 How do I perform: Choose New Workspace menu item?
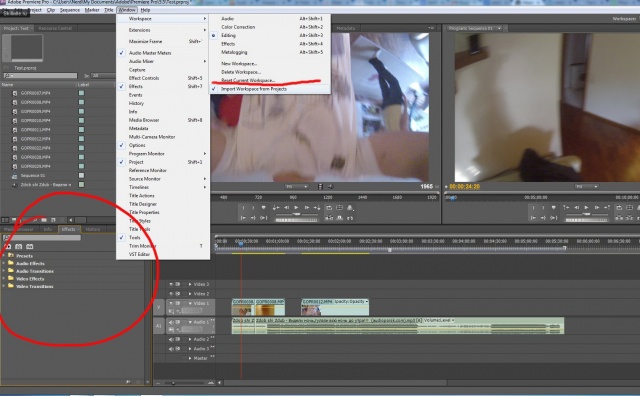pyautogui.click(x=239, y=64)
